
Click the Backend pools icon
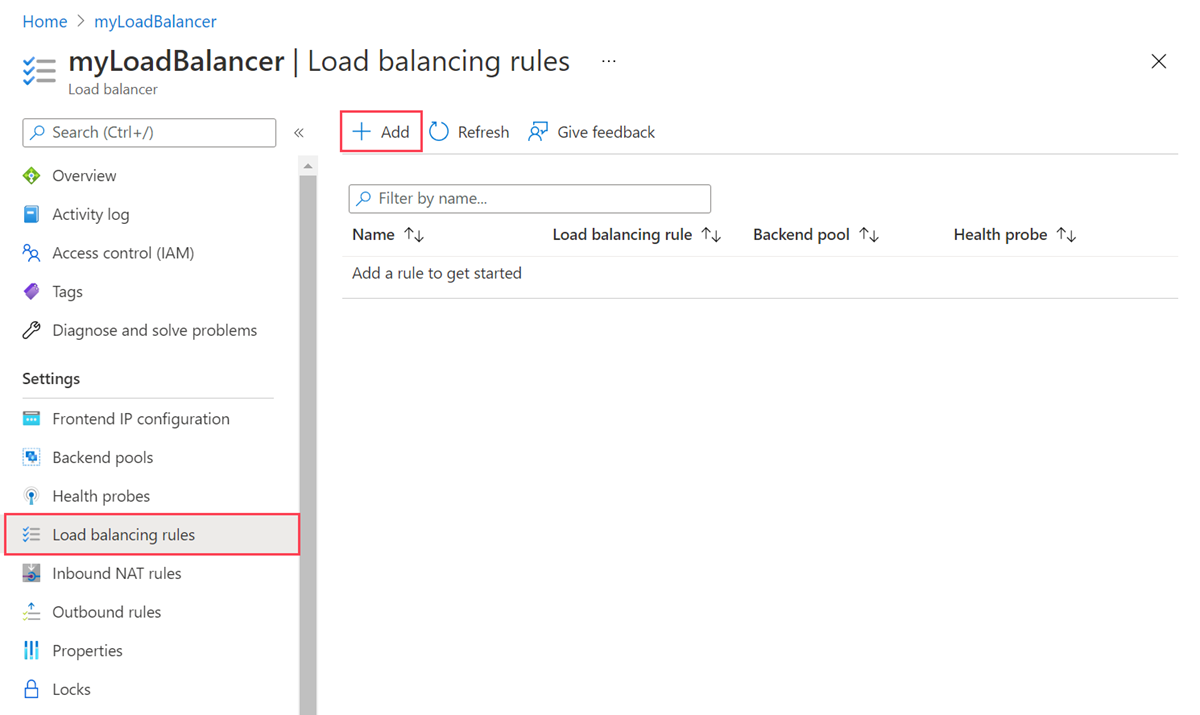point(31,457)
